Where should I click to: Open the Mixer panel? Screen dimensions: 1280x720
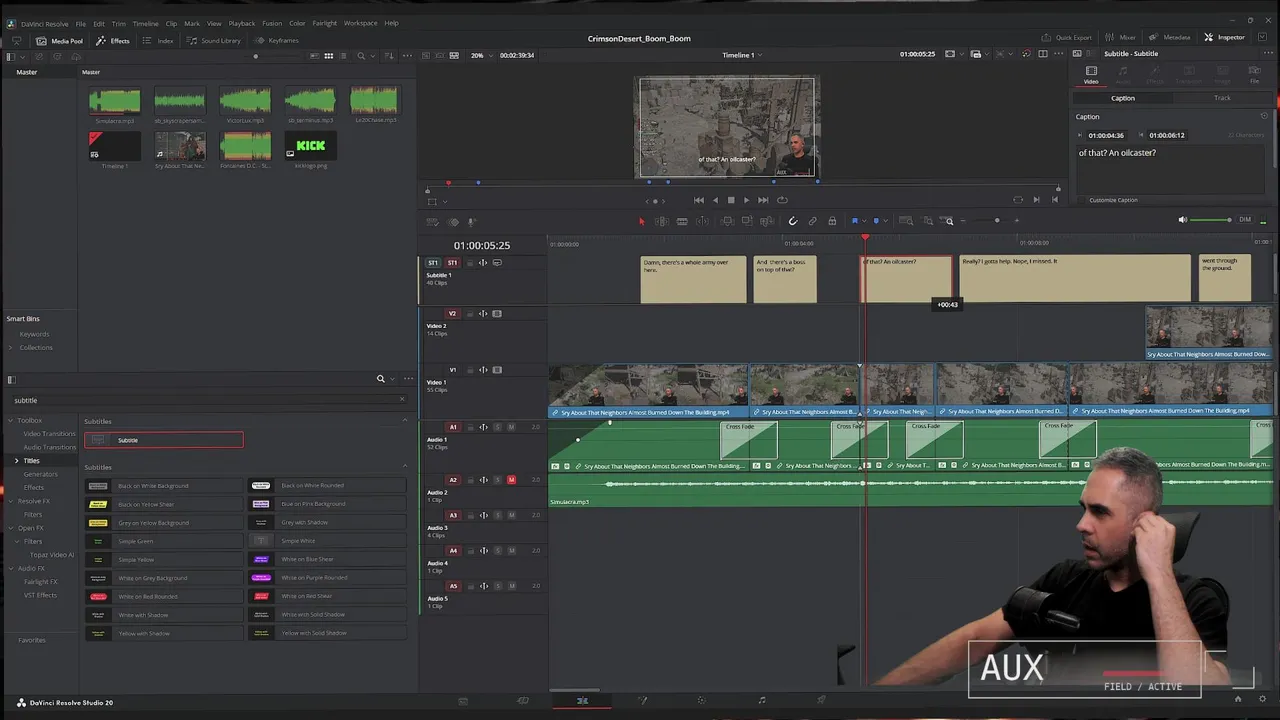click(1120, 37)
